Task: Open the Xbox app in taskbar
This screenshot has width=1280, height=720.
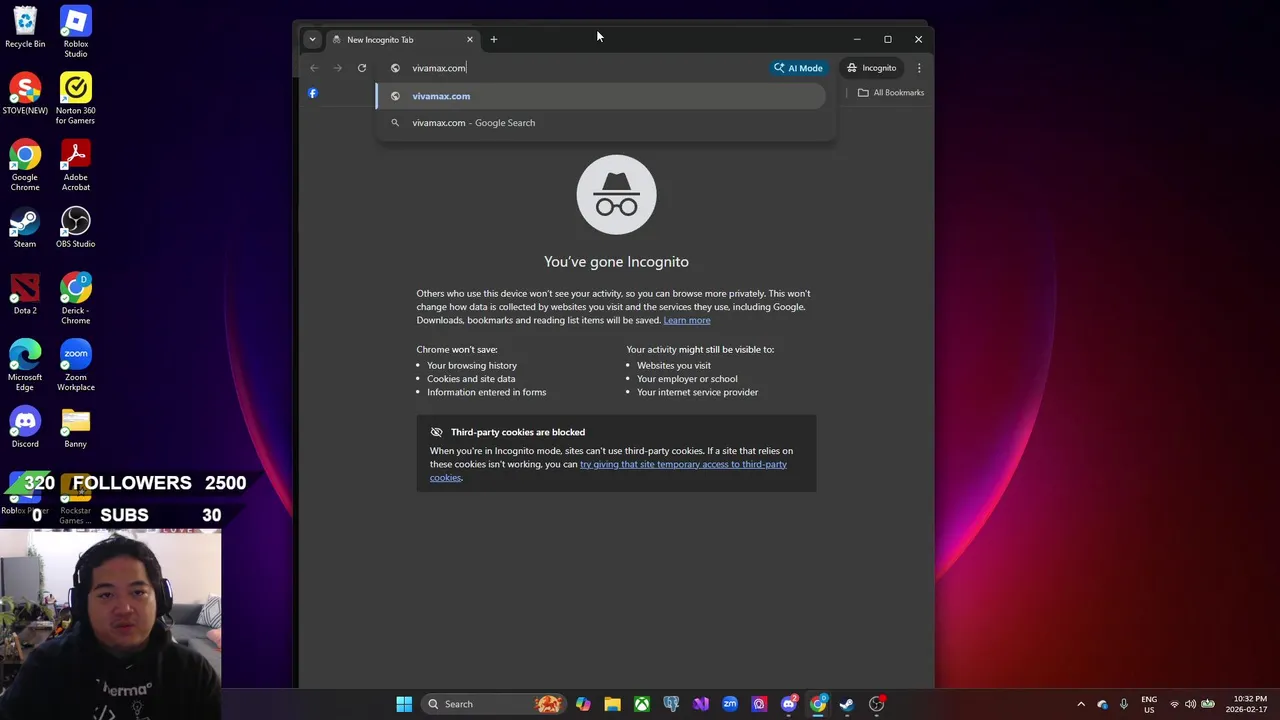Action: click(x=642, y=704)
